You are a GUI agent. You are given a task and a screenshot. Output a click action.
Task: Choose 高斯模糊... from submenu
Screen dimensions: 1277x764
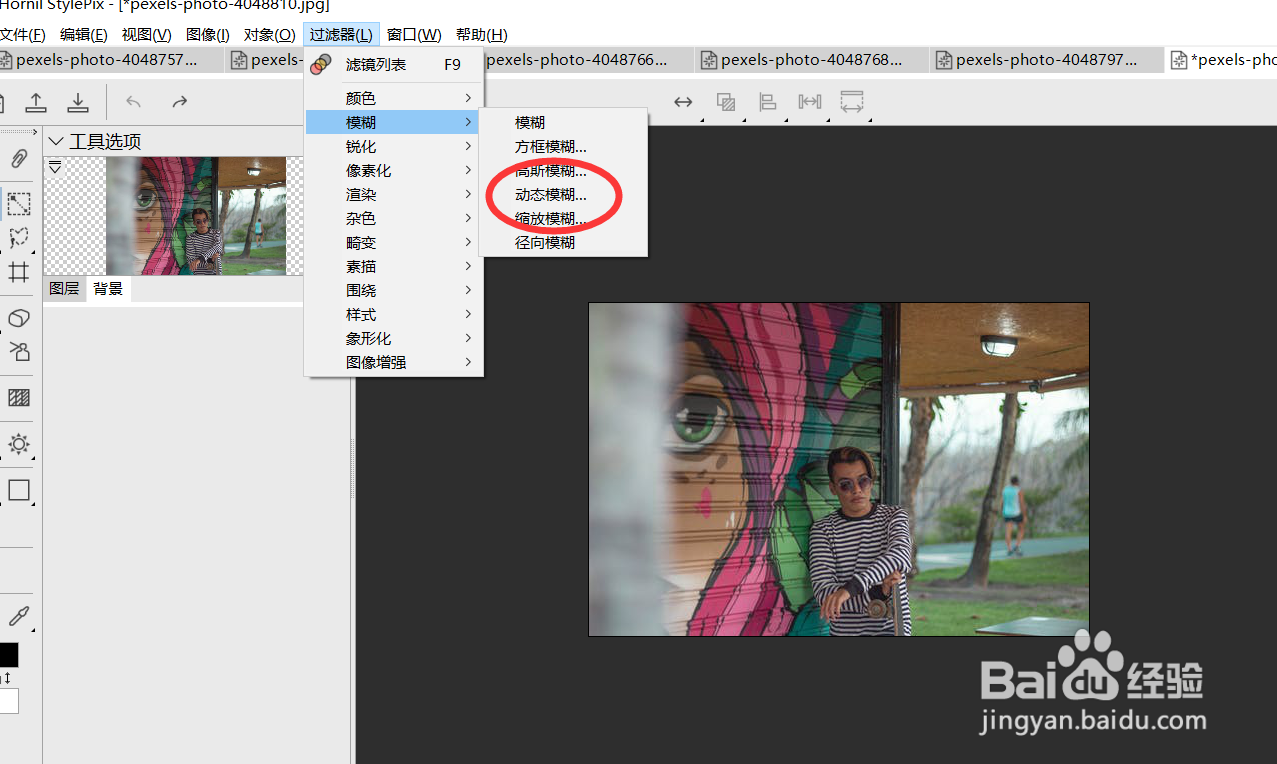(564, 170)
